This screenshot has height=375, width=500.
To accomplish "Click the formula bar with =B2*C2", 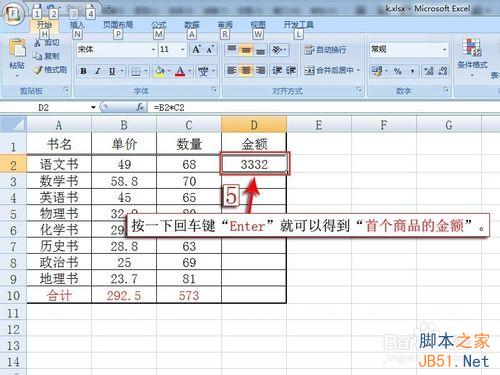I will point(323,108).
